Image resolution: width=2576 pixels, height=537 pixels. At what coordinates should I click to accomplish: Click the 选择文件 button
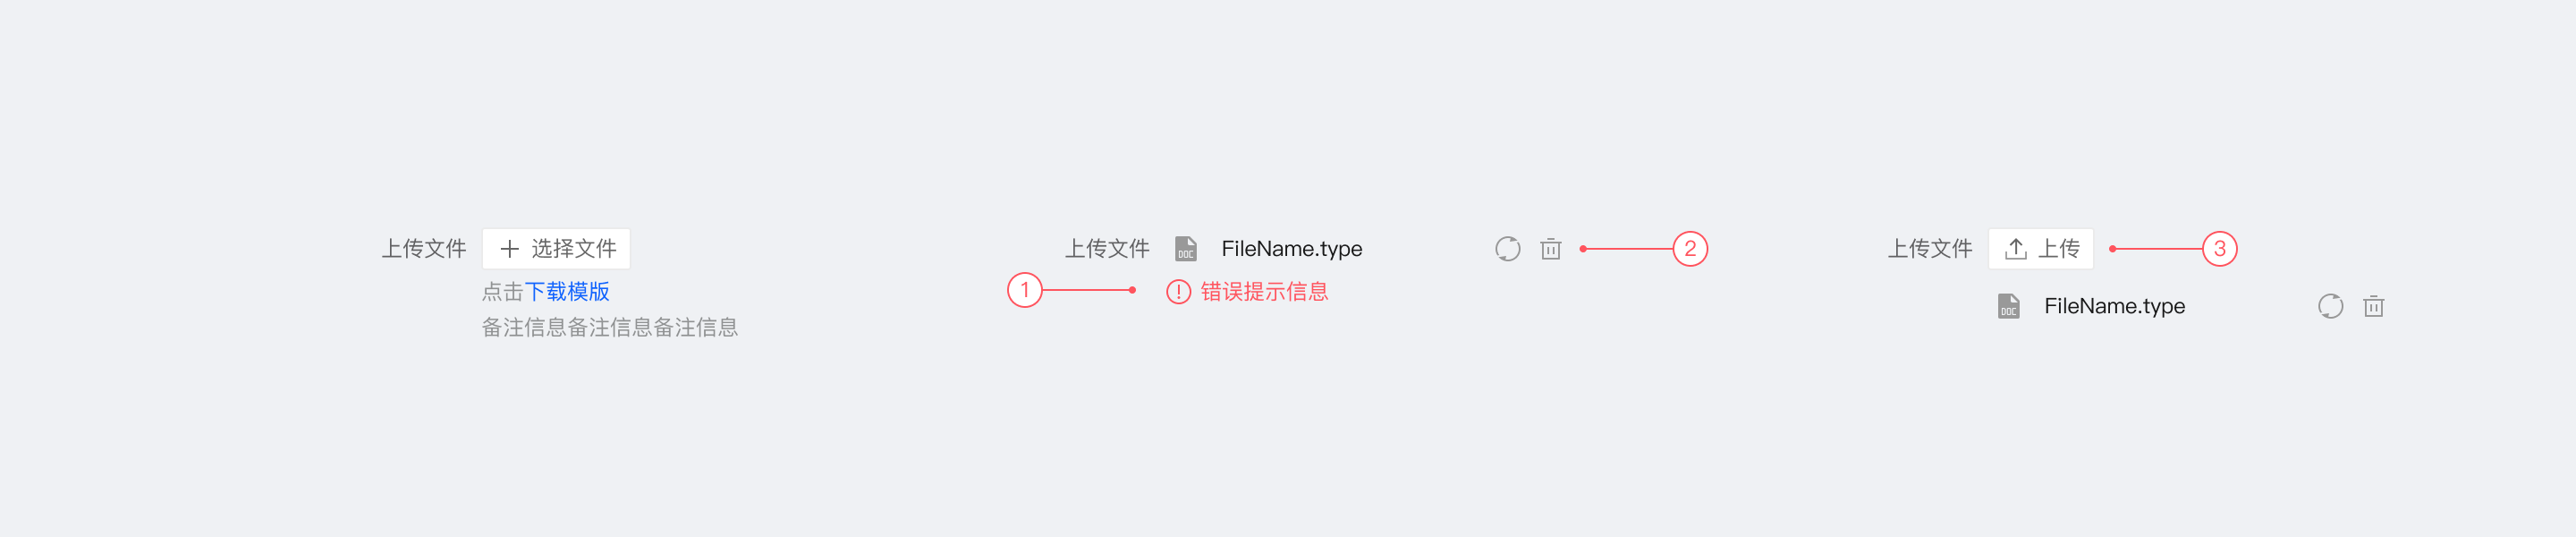click(556, 249)
